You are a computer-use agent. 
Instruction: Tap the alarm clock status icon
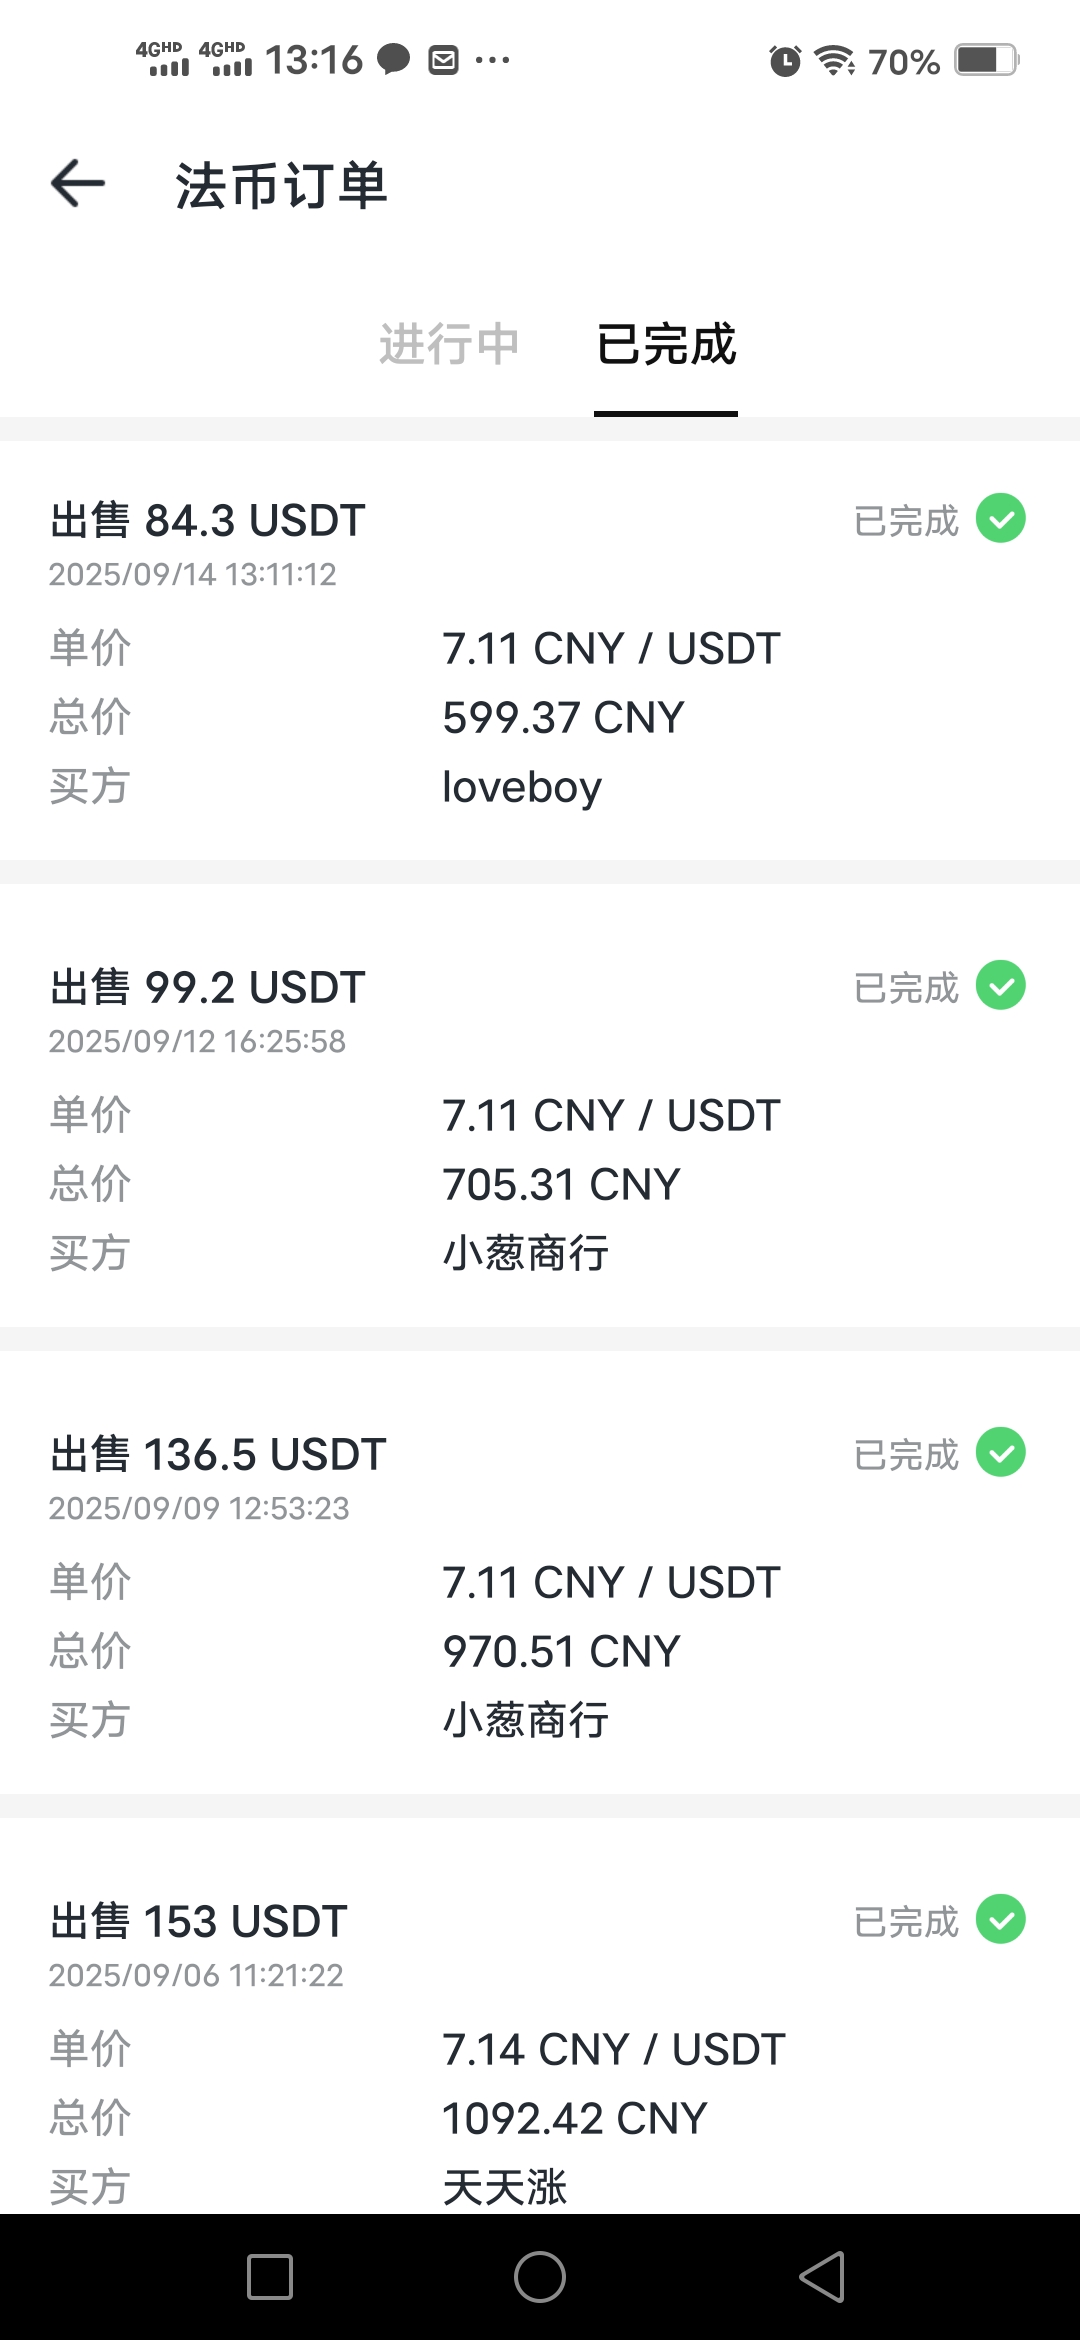(x=785, y=61)
